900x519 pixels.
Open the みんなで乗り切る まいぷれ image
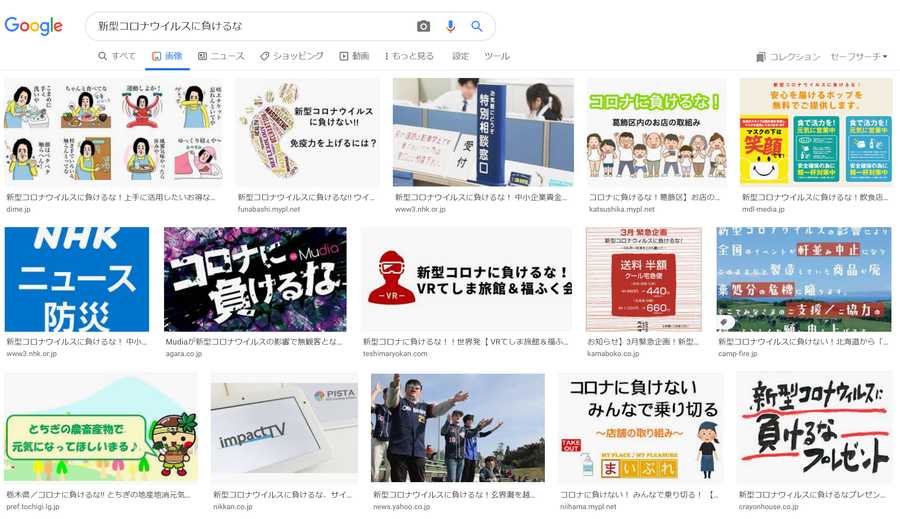(x=641, y=427)
